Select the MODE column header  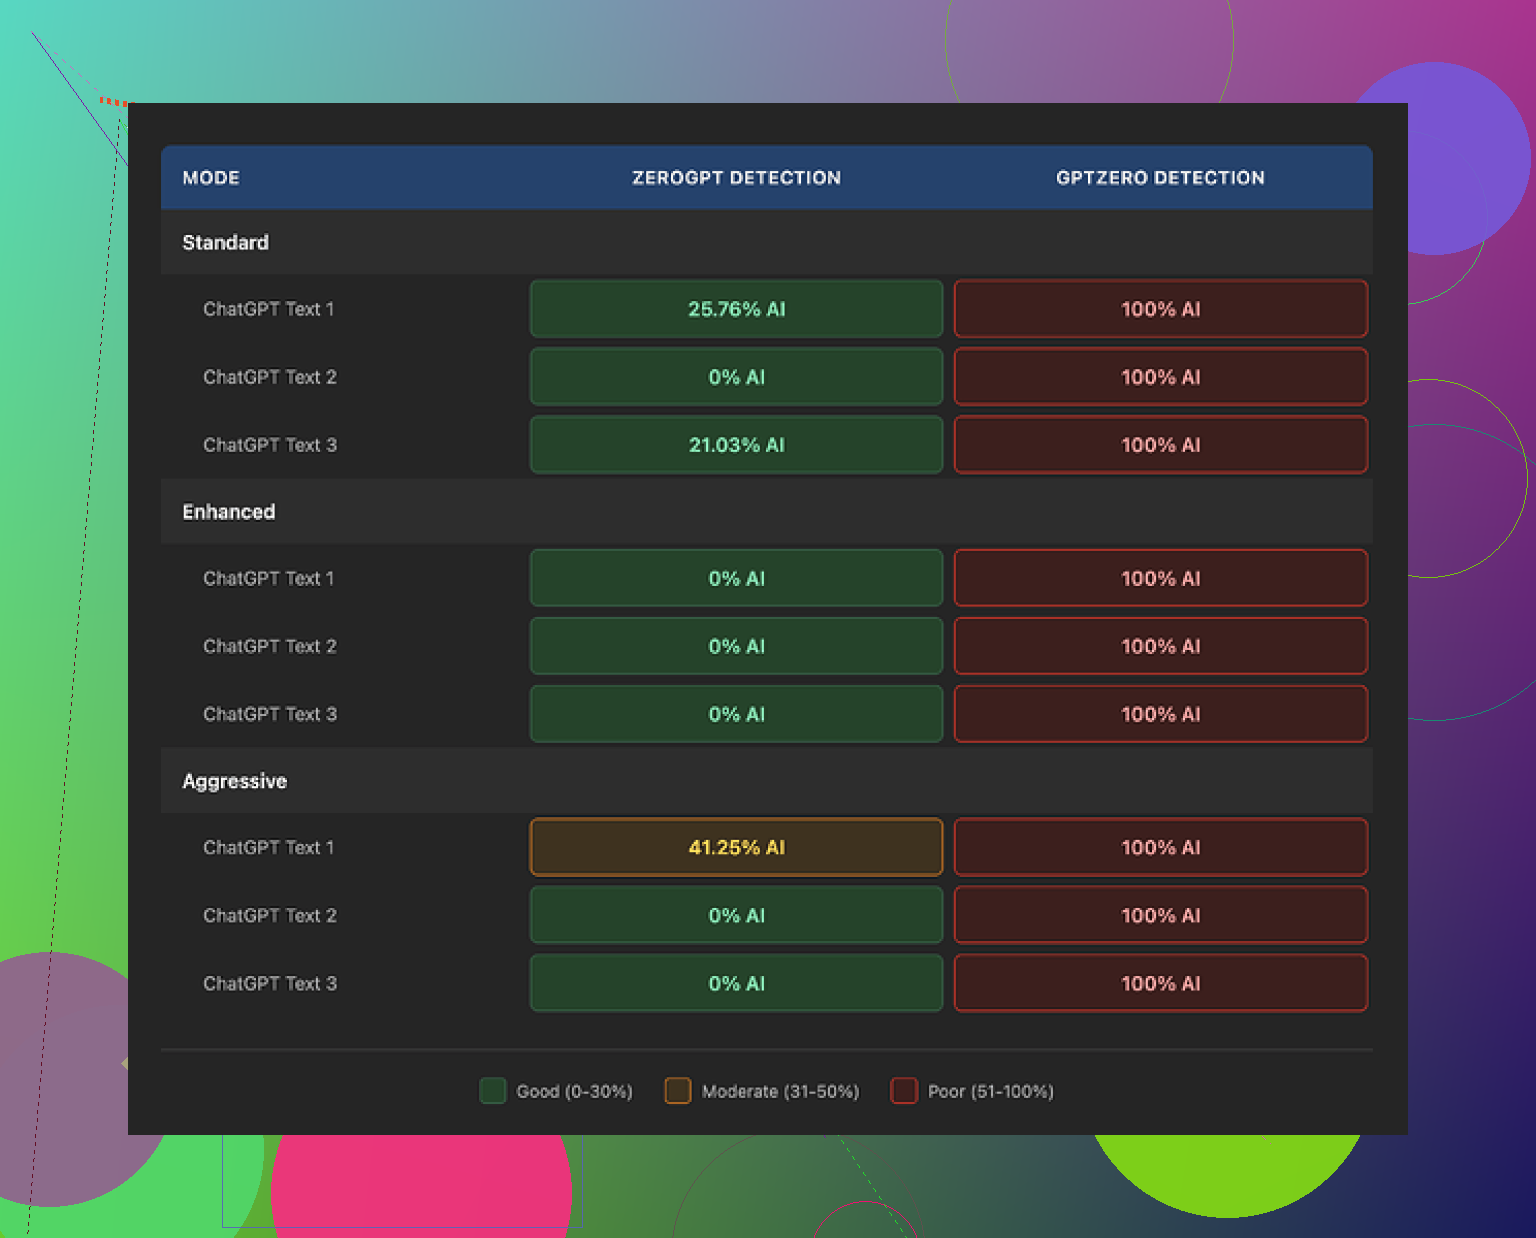(211, 178)
